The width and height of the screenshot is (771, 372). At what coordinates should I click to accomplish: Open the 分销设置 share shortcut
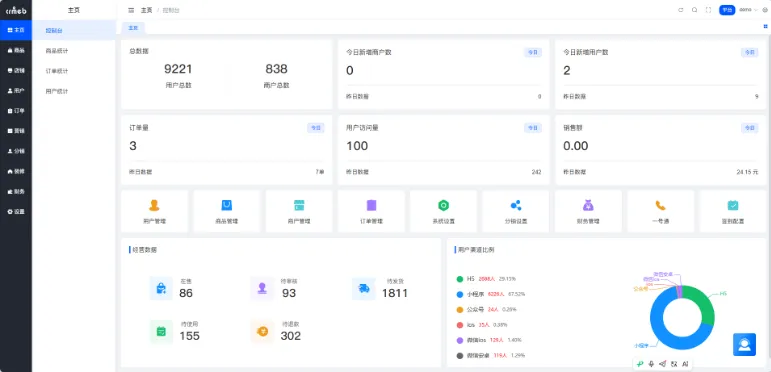[516, 211]
